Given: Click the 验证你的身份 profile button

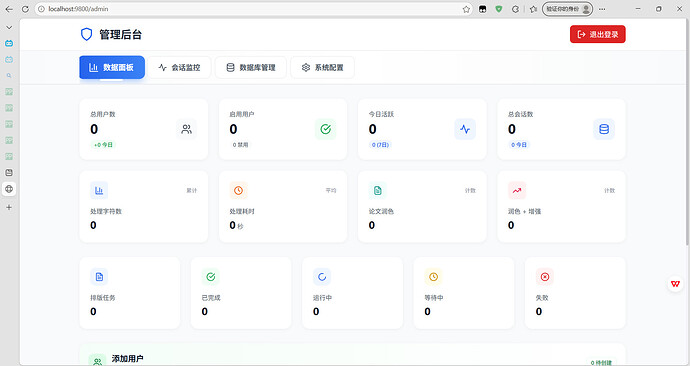Looking at the screenshot, I should (x=567, y=9).
